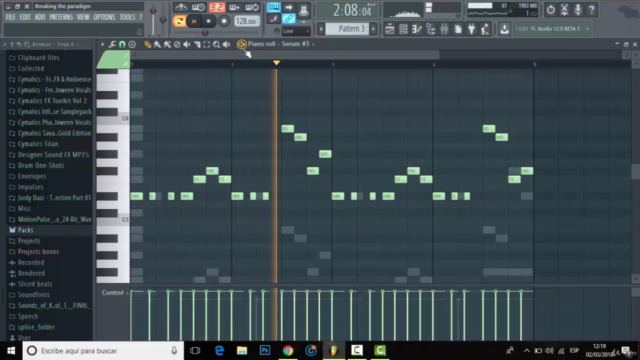
Task: Select the Delete tool in piano roll
Action: pyautogui.click(x=177, y=44)
